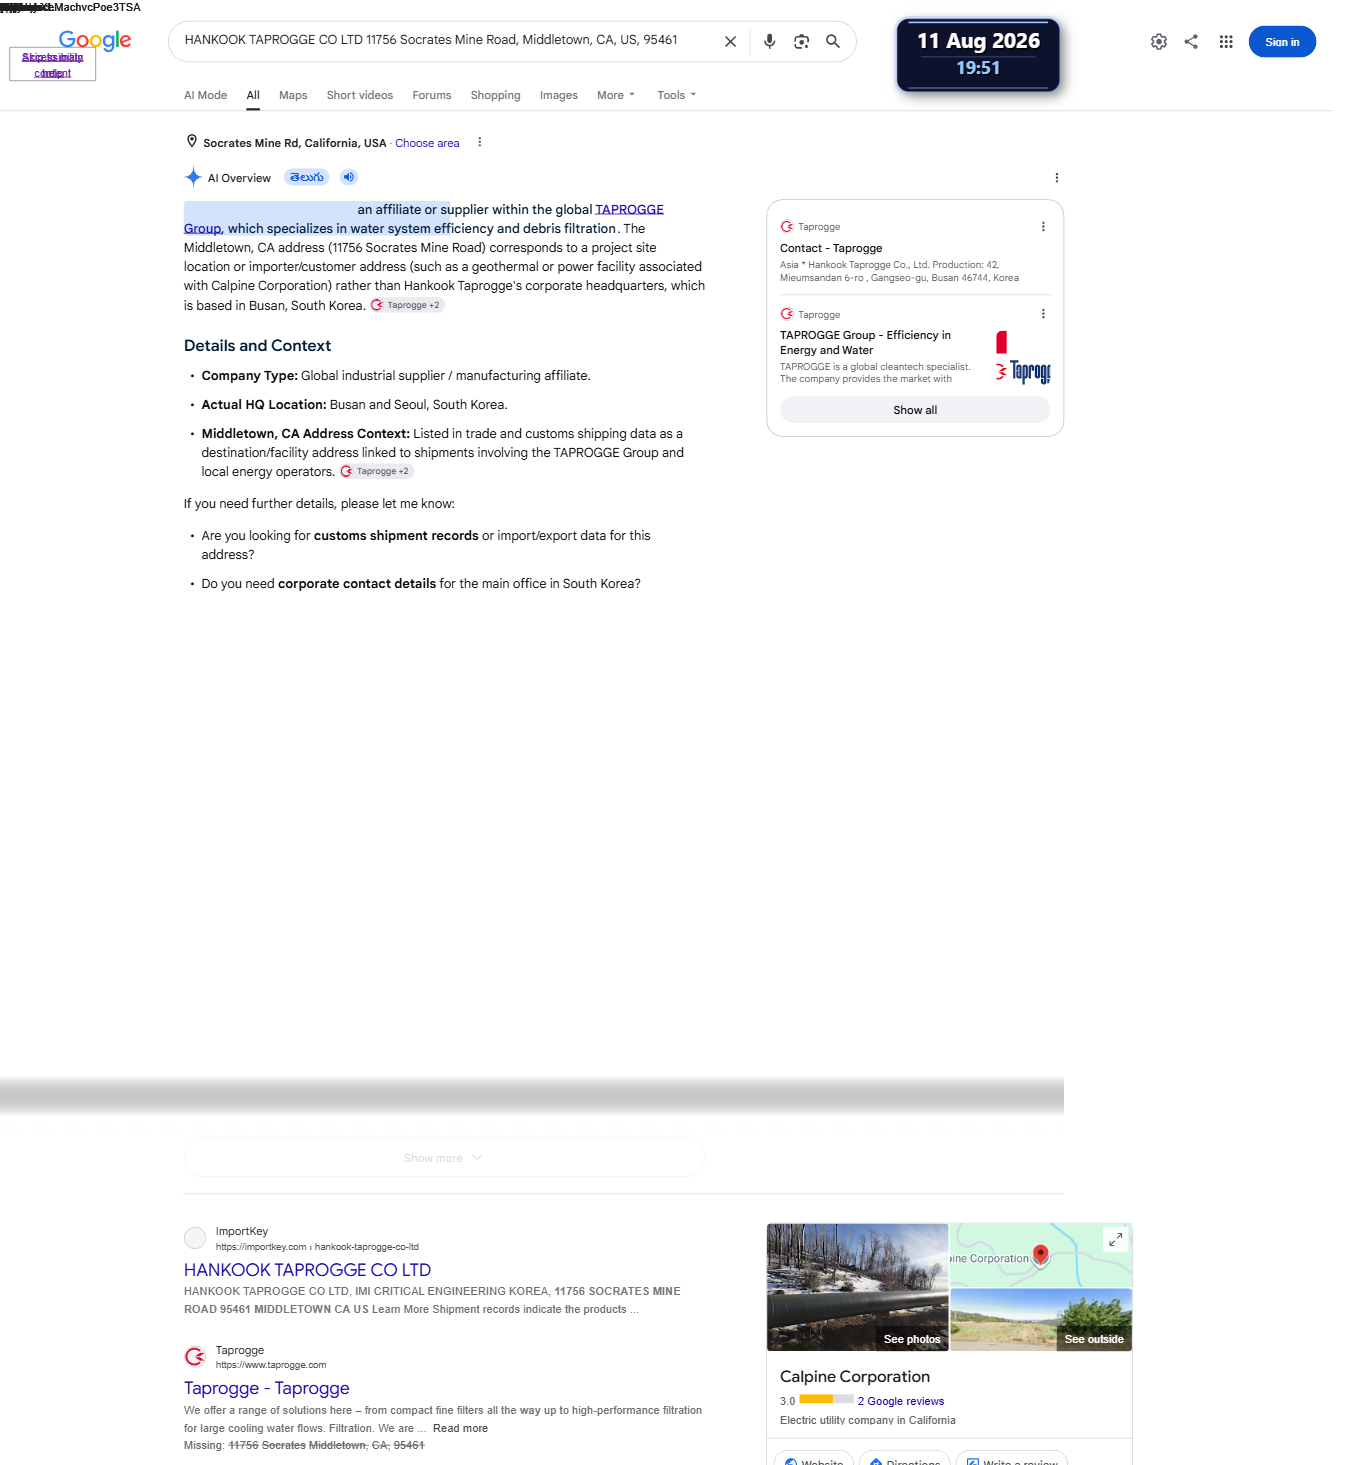This screenshot has height=1465, width=1348.
Task: Open Taprogge +2 citation after energy operators
Action: click(x=376, y=471)
